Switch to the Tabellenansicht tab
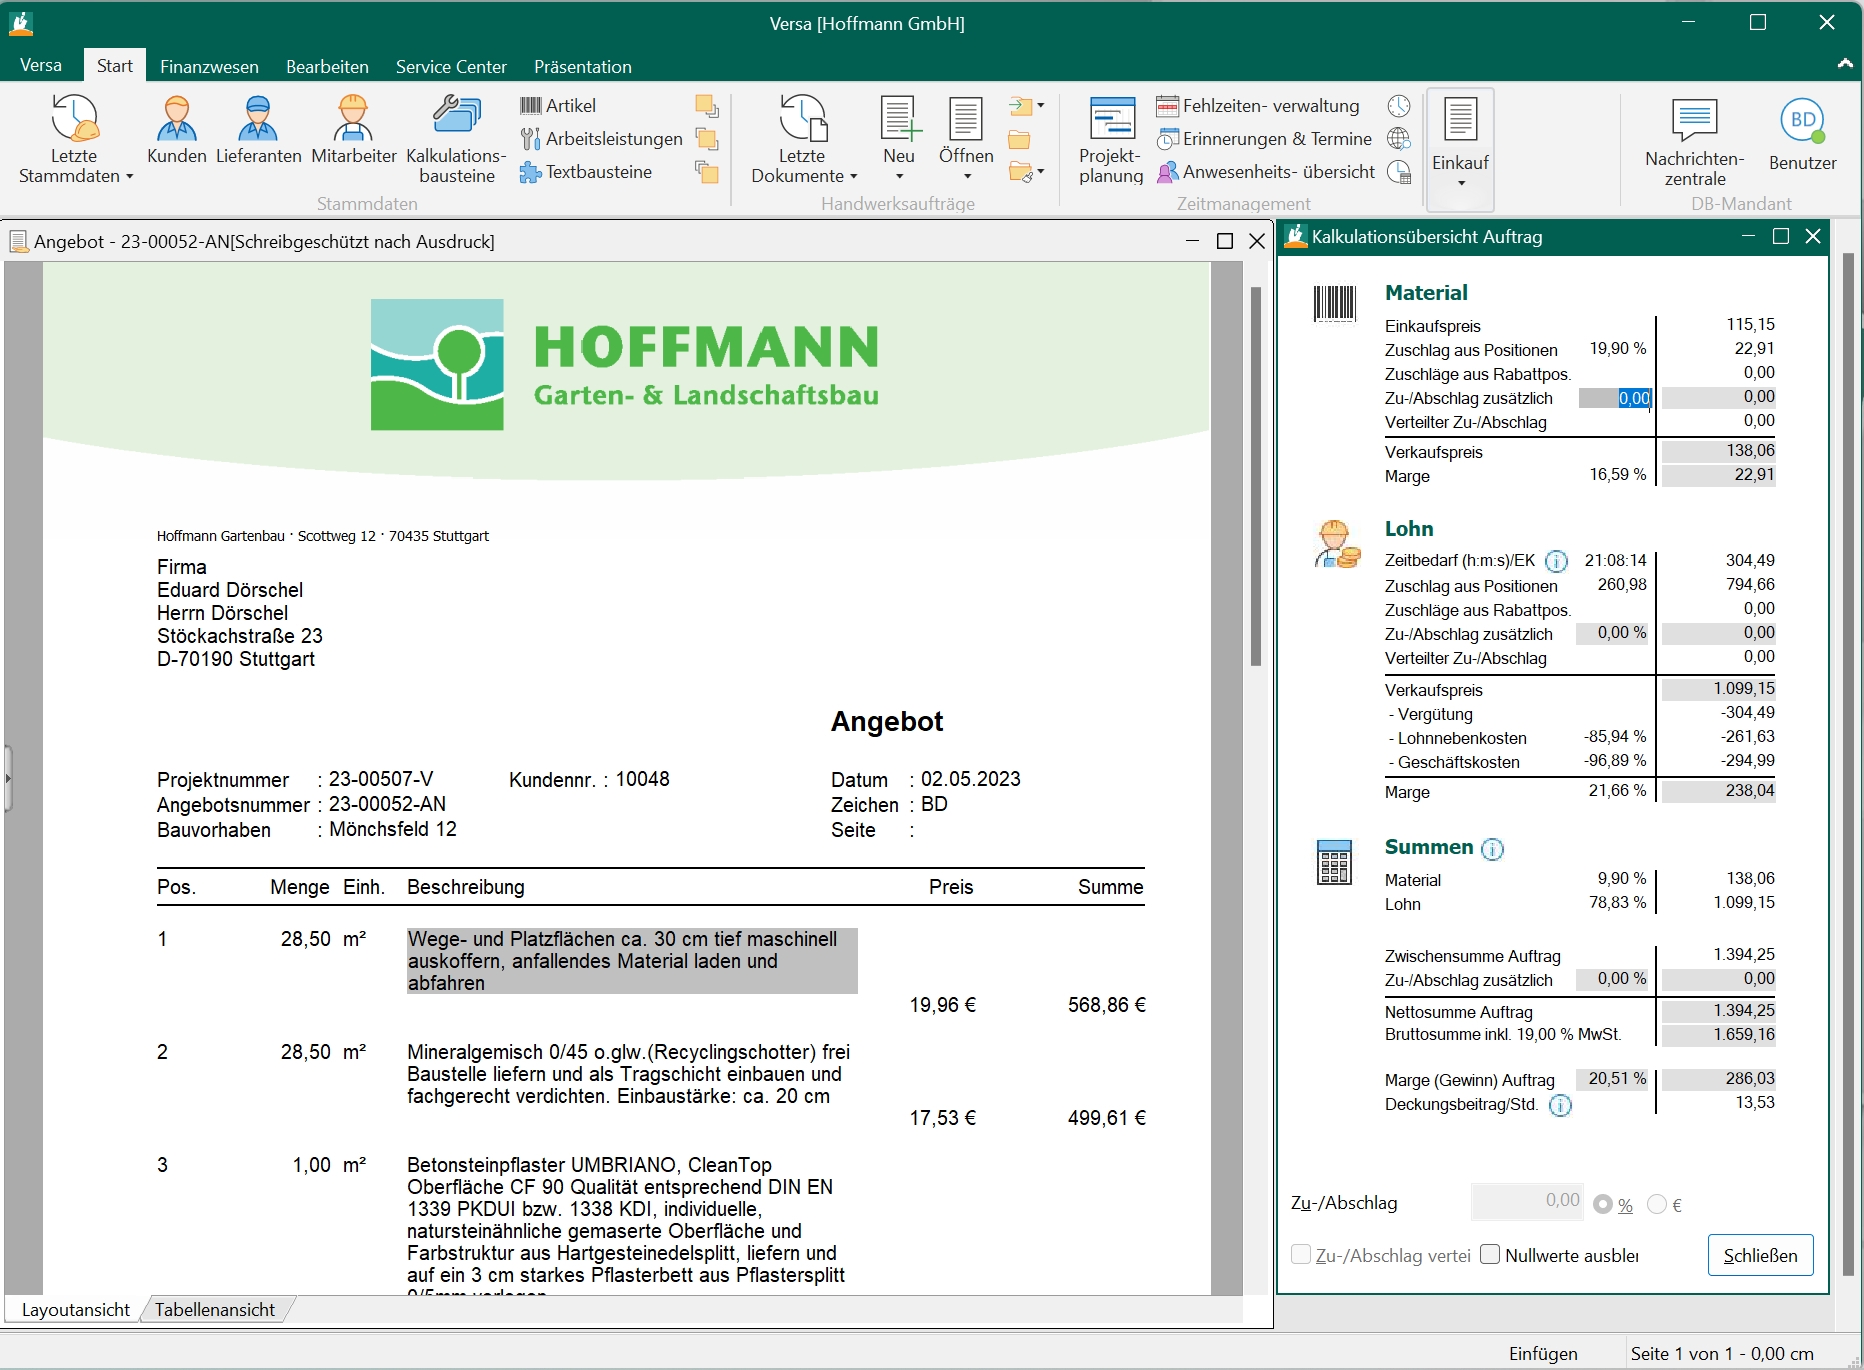This screenshot has width=1864, height=1370. (x=215, y=1309)
